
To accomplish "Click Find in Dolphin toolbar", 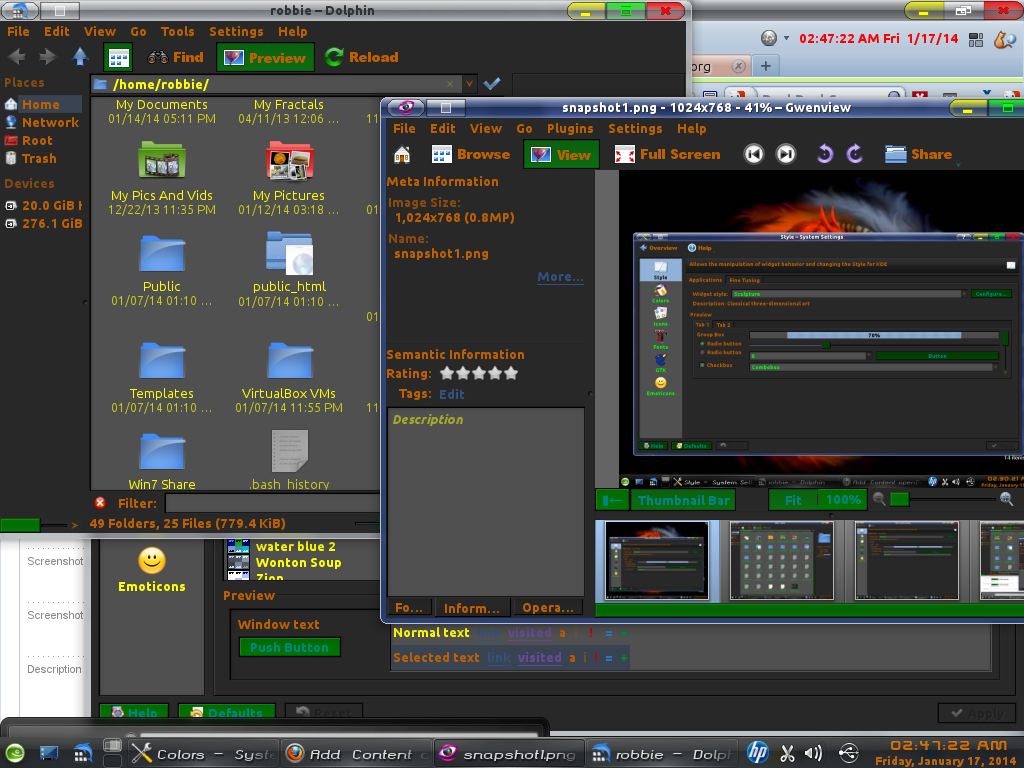I will (175, 57).
